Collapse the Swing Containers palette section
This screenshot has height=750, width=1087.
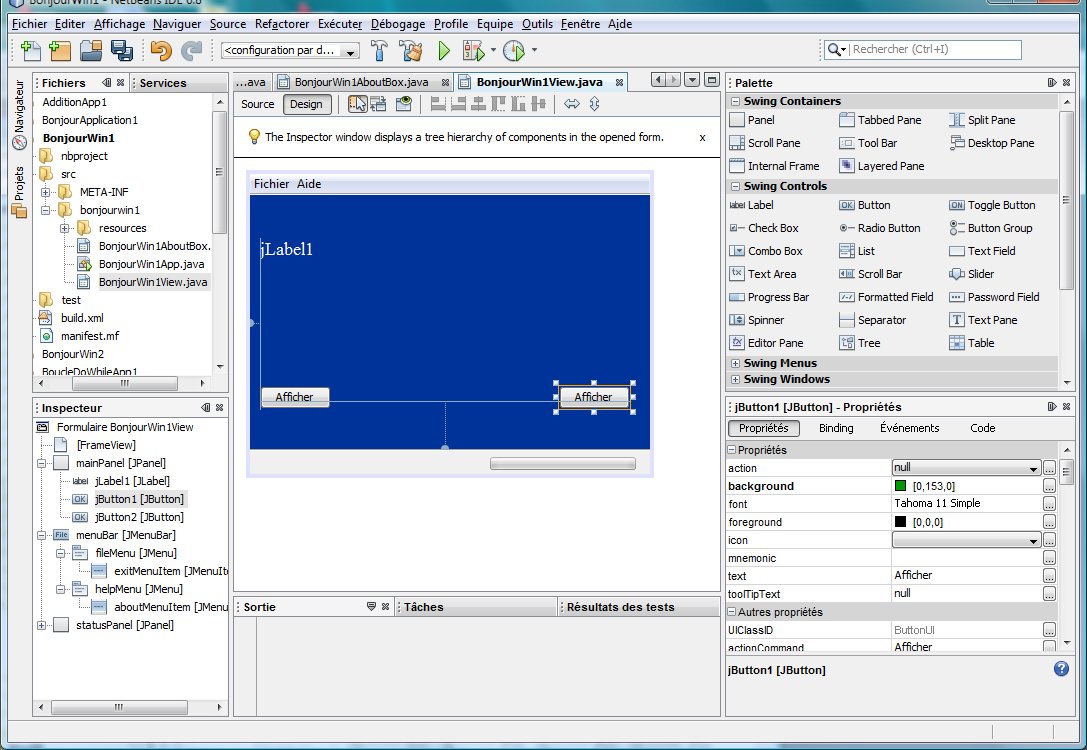click(x=736, y=101)
